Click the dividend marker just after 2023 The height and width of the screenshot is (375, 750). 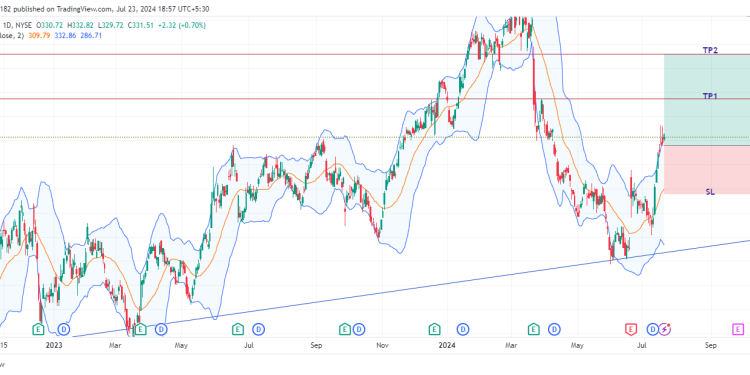(64, 329)
